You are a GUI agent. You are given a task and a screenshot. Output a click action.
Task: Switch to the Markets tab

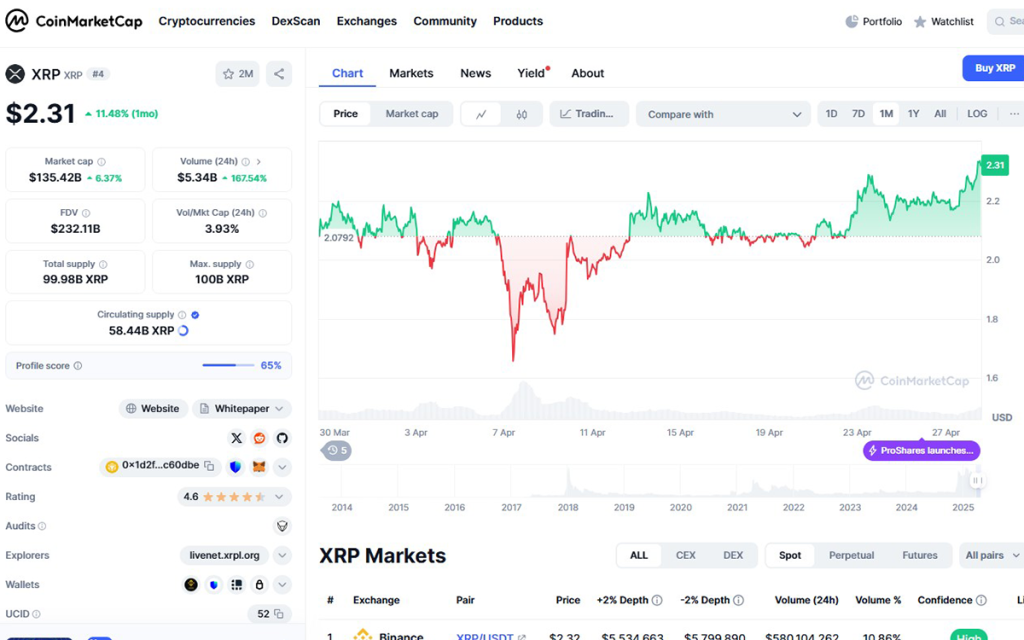411,73
